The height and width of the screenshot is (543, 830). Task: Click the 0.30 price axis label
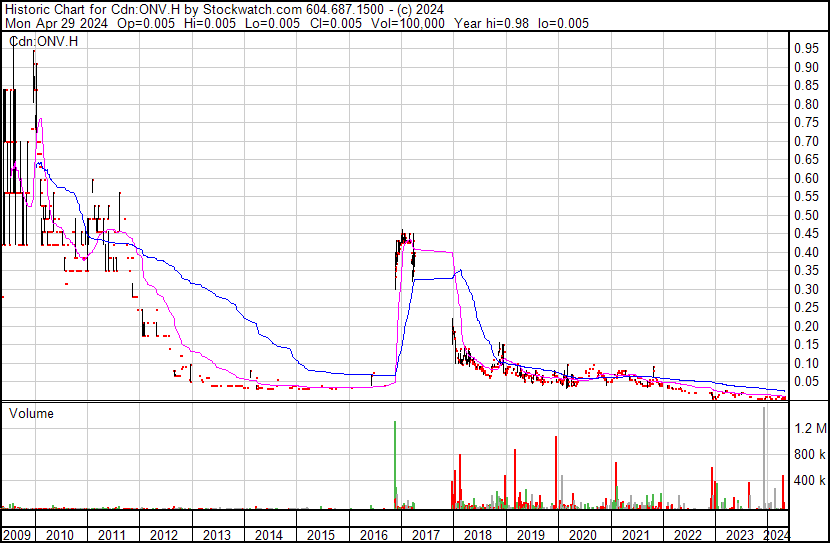coord(807,289)
